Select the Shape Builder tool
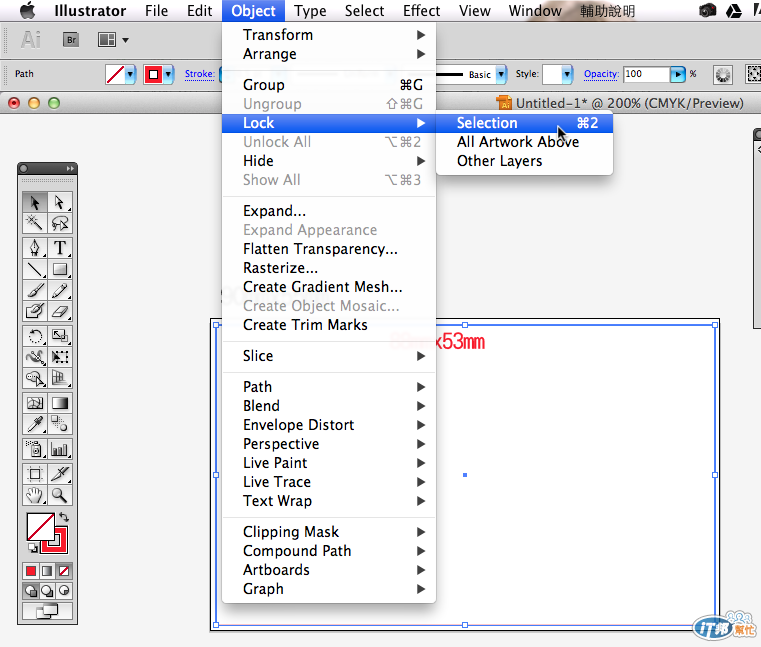The image size is (761, 647). [x=35, y=378]
